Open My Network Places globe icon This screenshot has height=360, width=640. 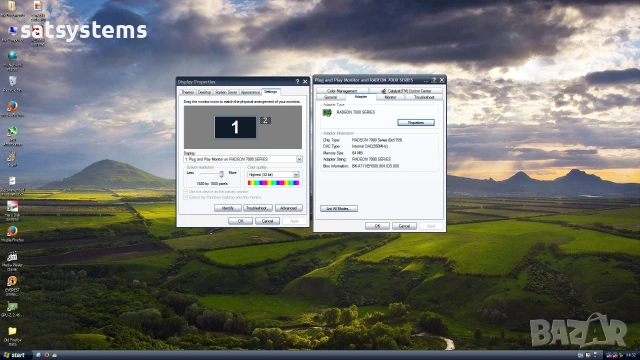(x=12, y=56)
